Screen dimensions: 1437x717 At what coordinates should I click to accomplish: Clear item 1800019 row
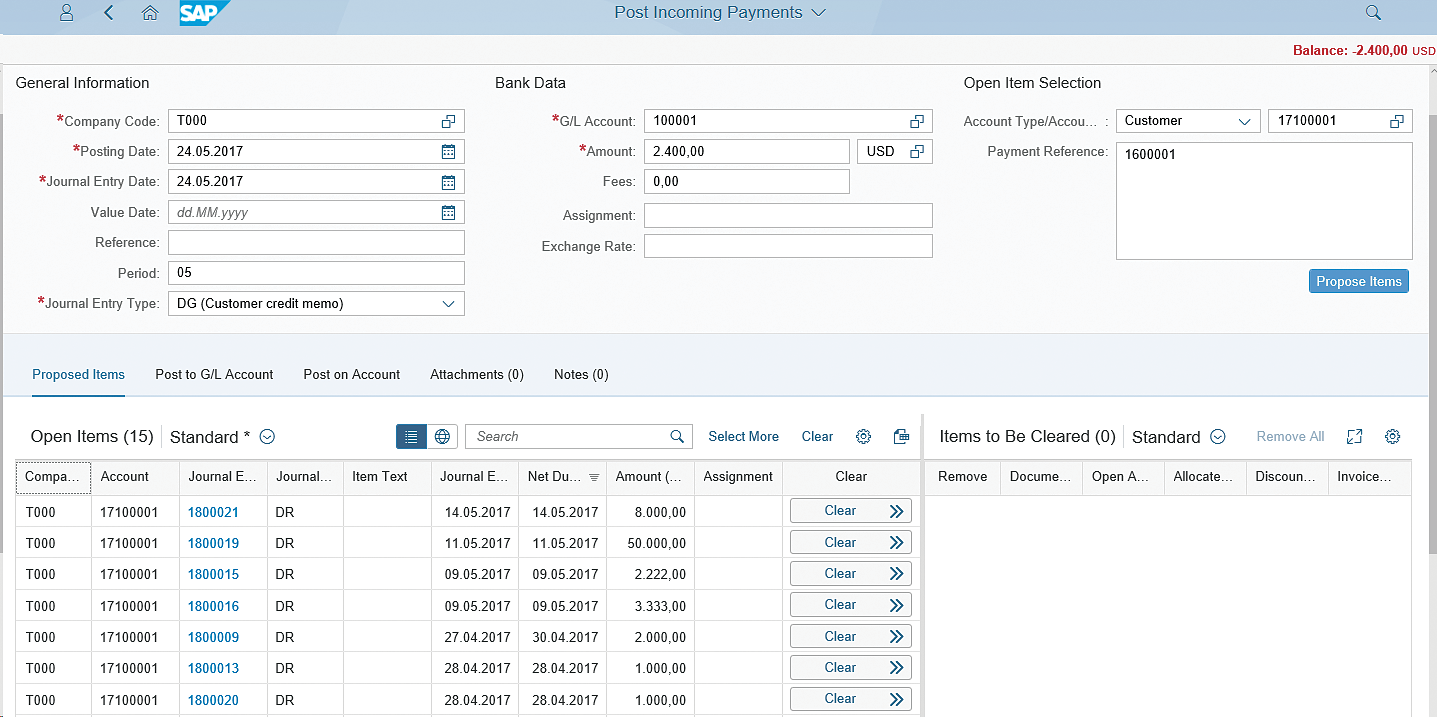coord(851,542)
